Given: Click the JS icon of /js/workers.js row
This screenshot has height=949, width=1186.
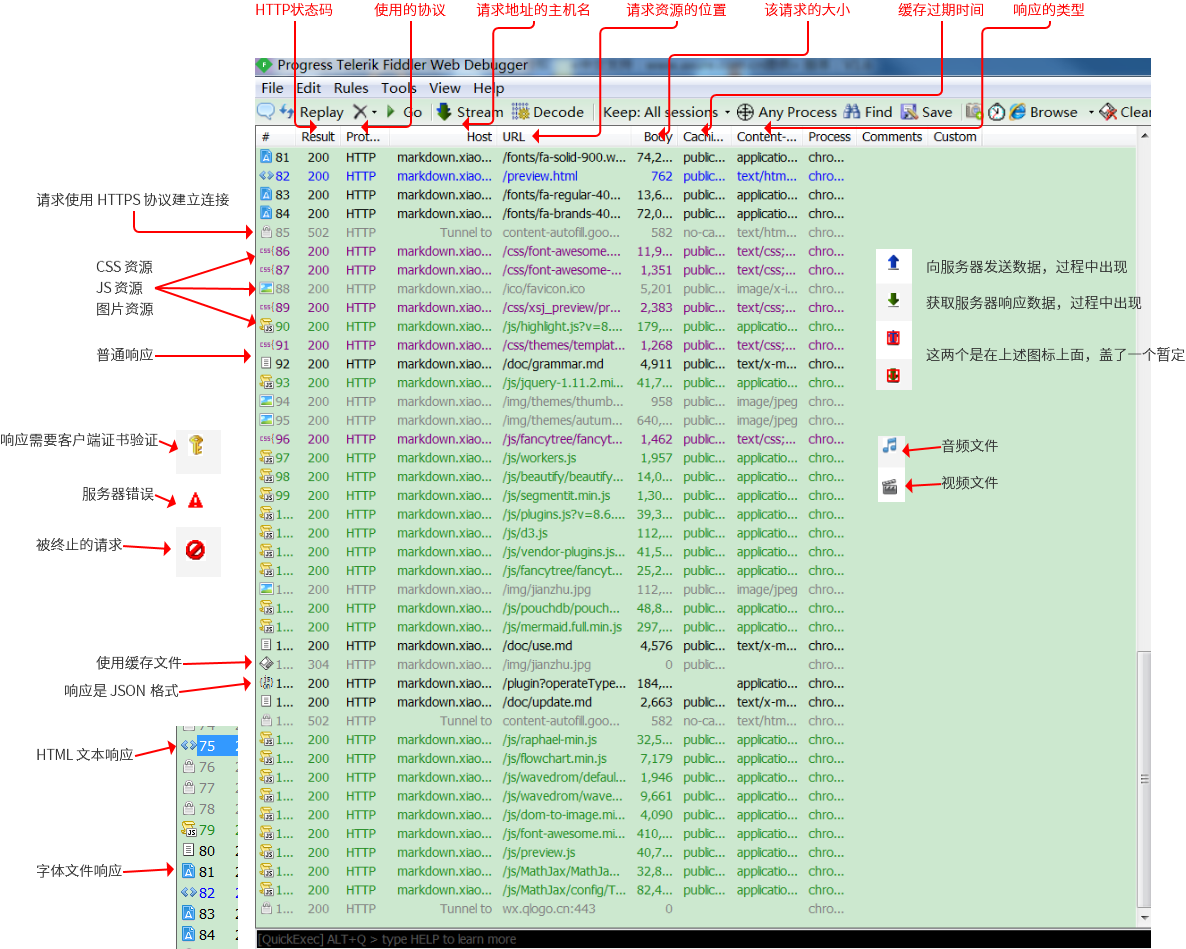Looking at the screenshot, I should 266,457.
